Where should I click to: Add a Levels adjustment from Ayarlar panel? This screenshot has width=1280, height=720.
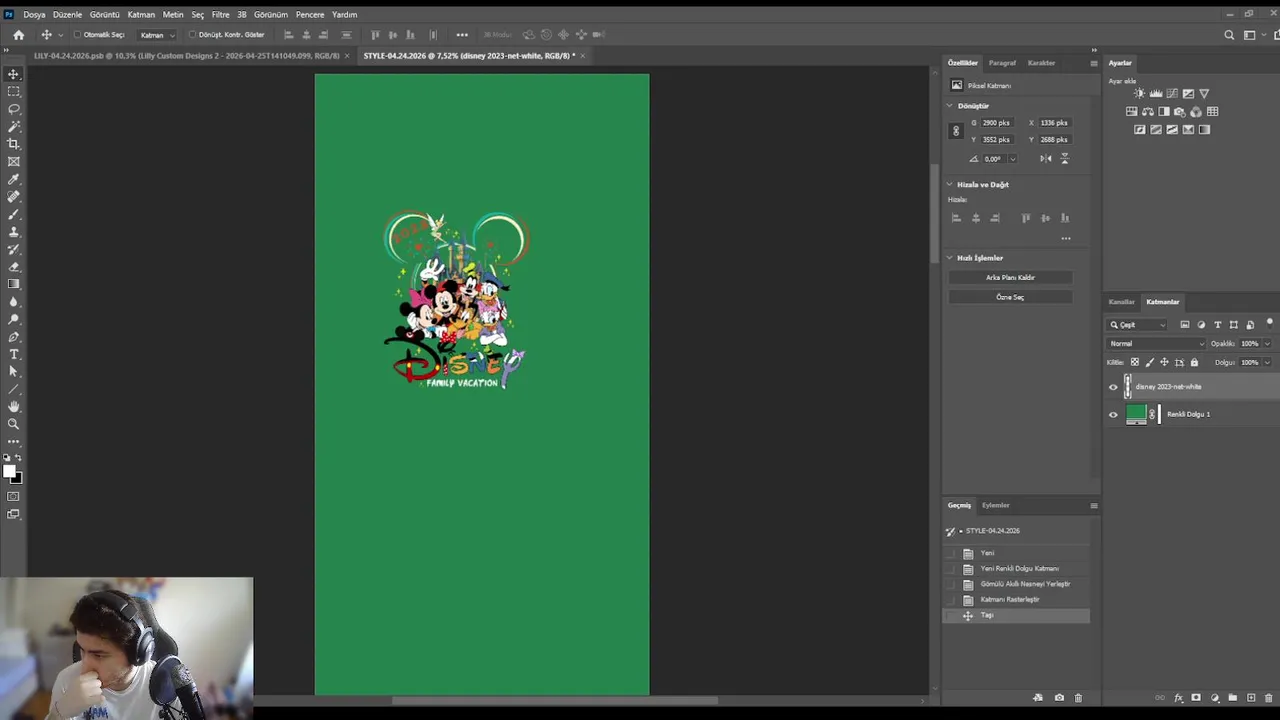1156,93
